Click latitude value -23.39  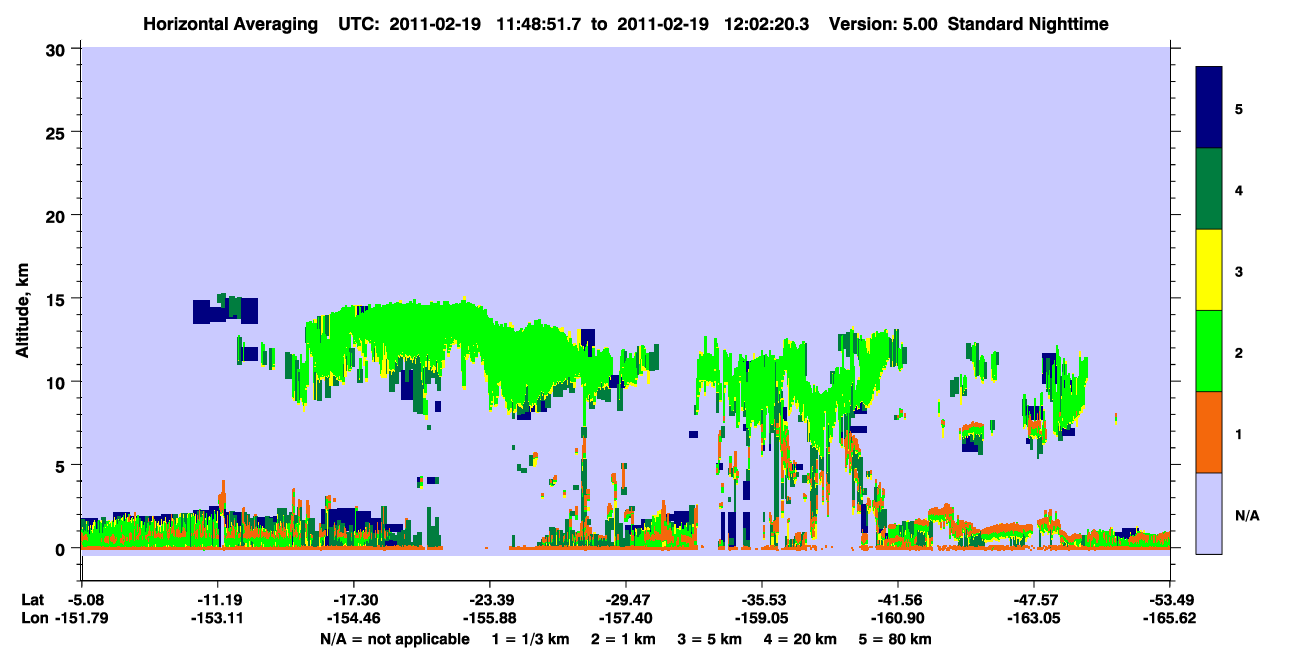click(x=489, y=600)
